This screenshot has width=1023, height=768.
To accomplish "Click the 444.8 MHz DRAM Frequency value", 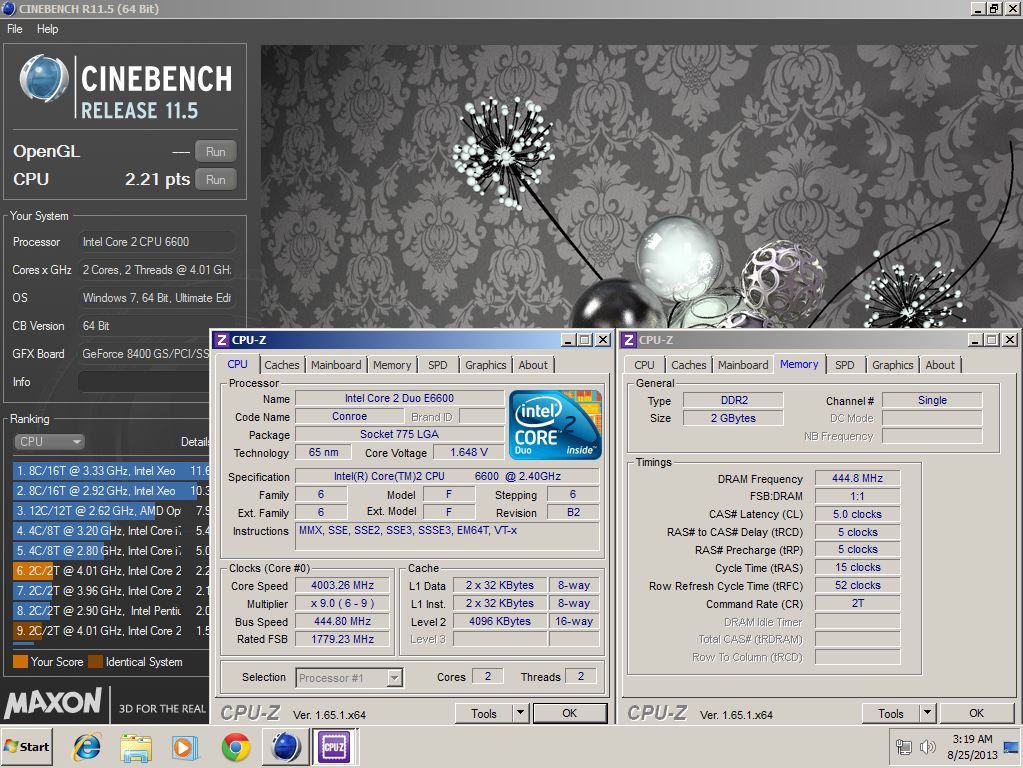I will [857, 478].
